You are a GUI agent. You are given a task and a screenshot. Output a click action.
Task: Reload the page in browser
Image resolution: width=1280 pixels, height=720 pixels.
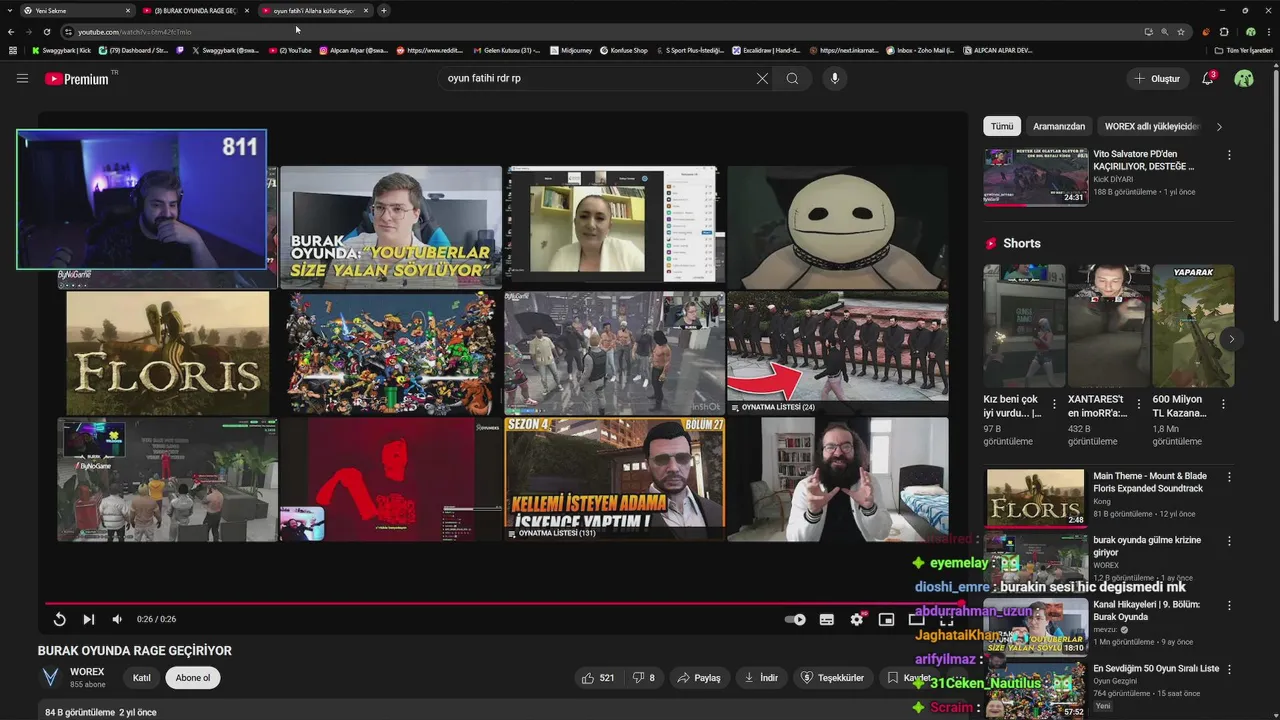click(x=46, y=32)
